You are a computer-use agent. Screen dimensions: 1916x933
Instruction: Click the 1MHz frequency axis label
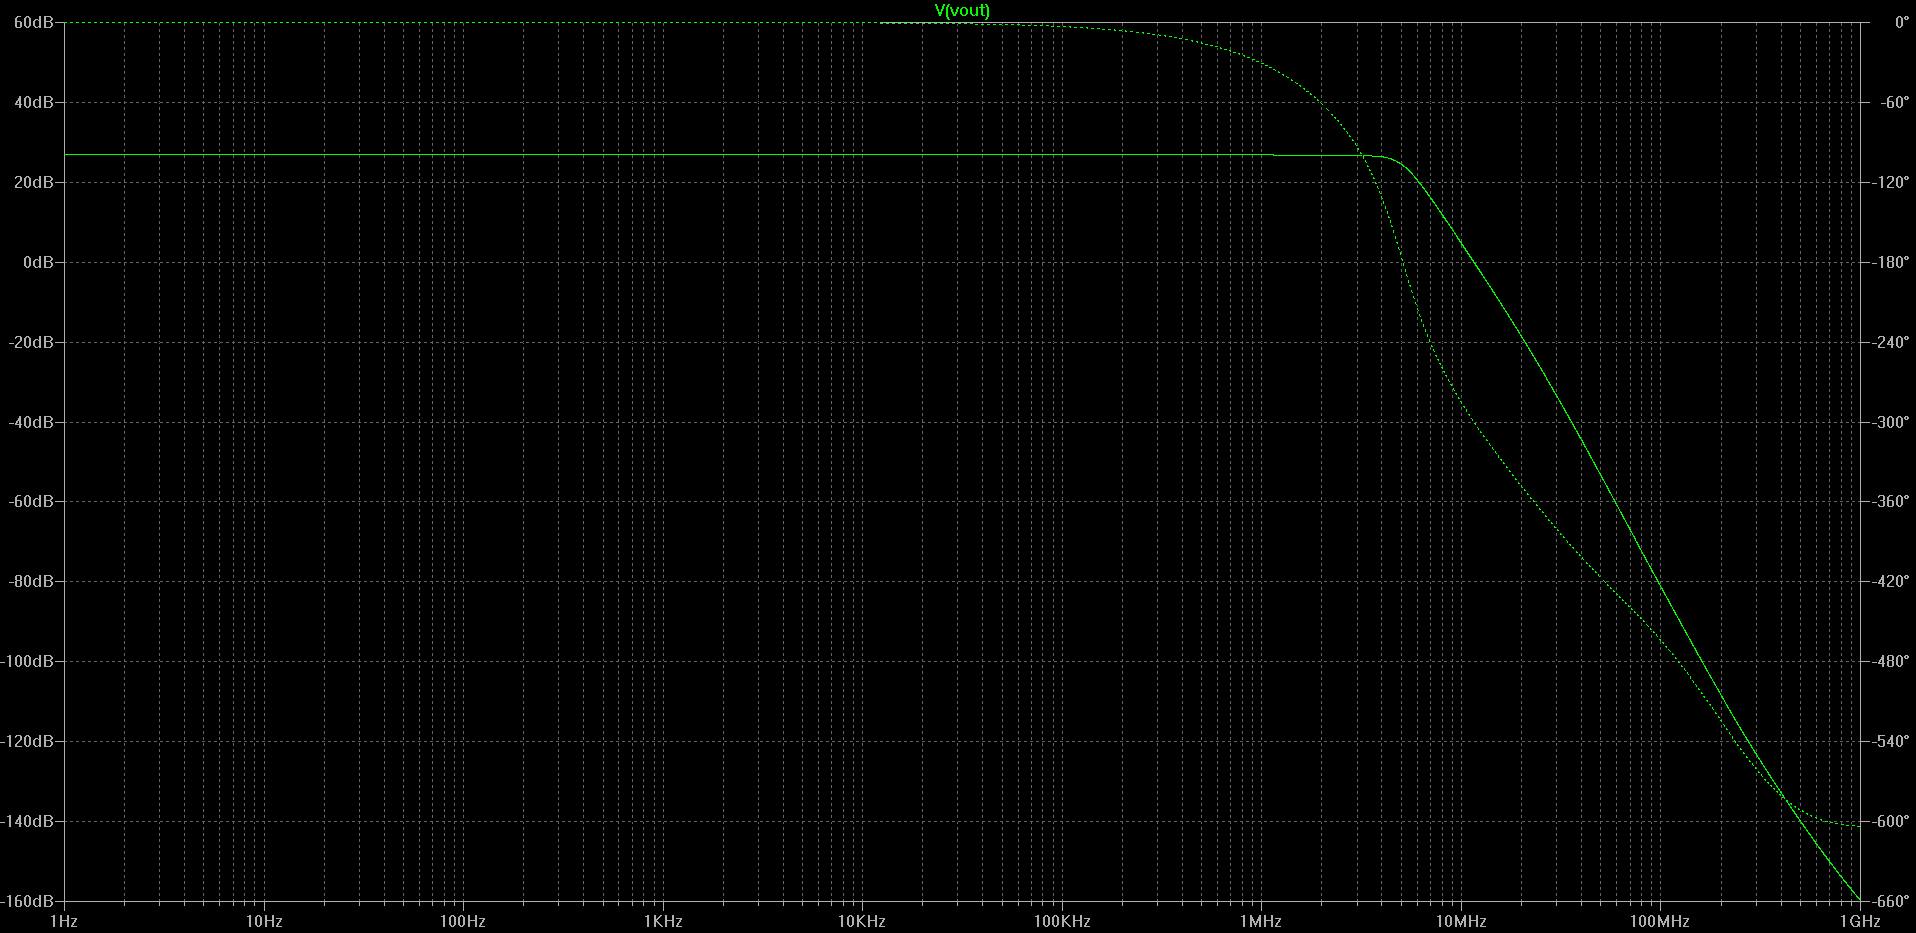pyautogui.click(x=1261, y=921)
